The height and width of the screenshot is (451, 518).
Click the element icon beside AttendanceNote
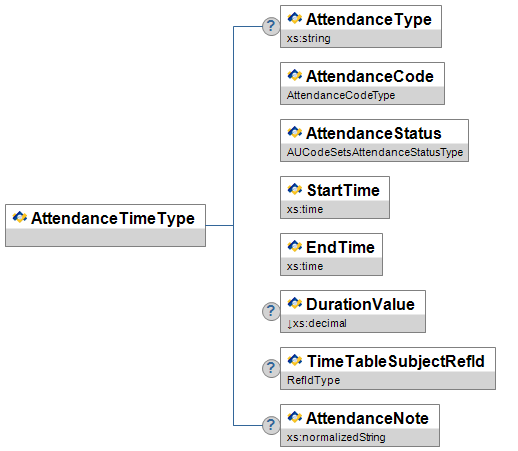295,417
